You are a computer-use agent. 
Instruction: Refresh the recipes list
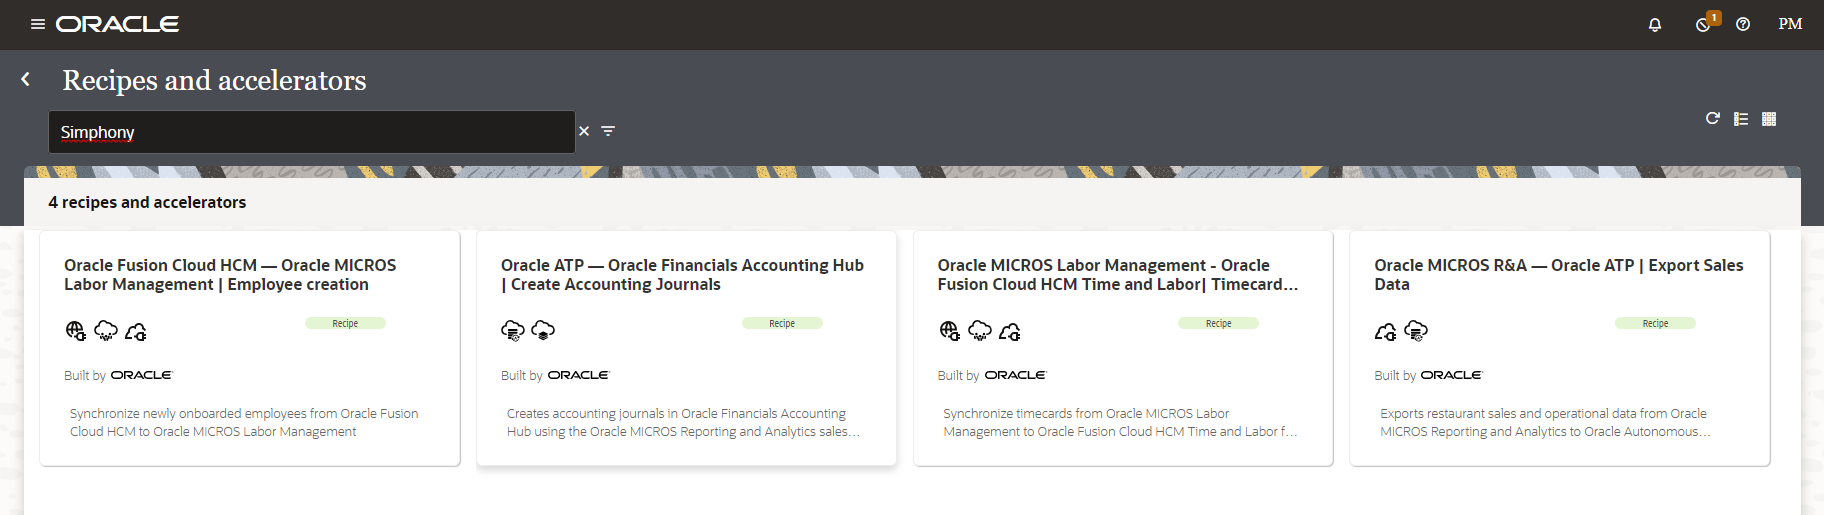click(1713, 119)
